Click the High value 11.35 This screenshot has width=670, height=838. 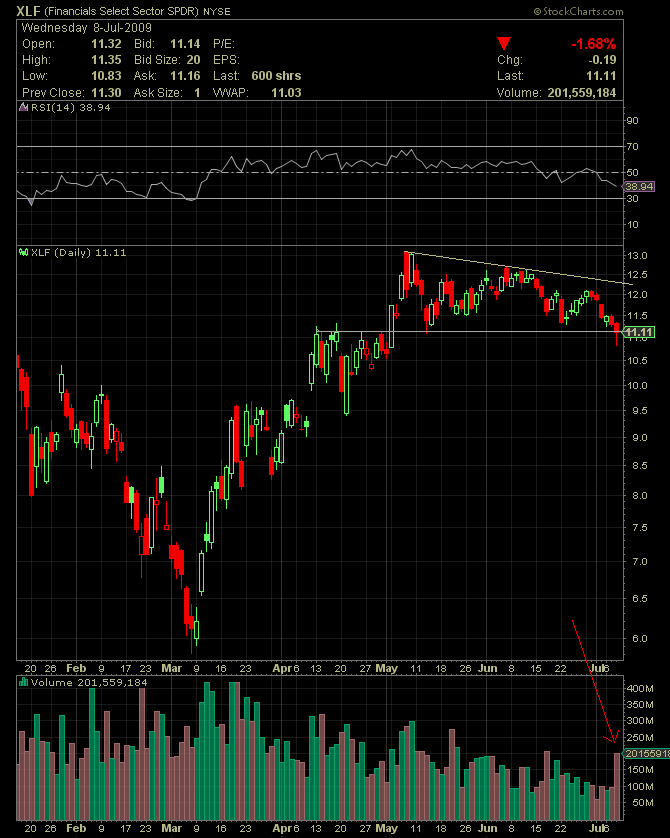pyautogui.click(x=106, y=60)
